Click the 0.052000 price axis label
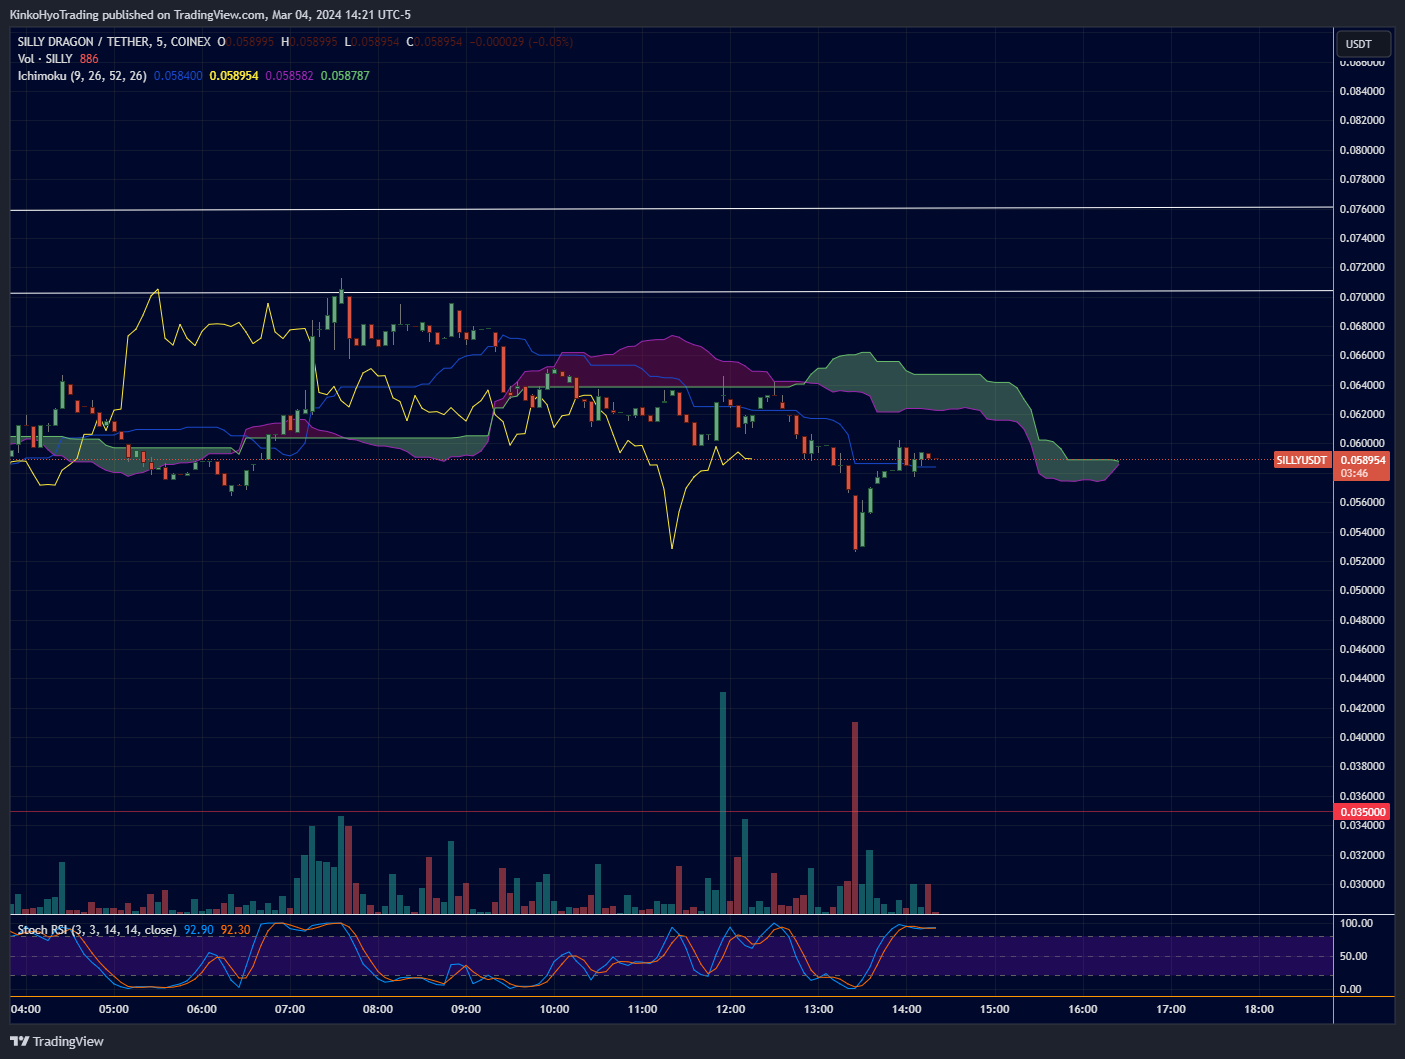The height and width of the screenshot is (1059, 1405). tap(1362, 561)
